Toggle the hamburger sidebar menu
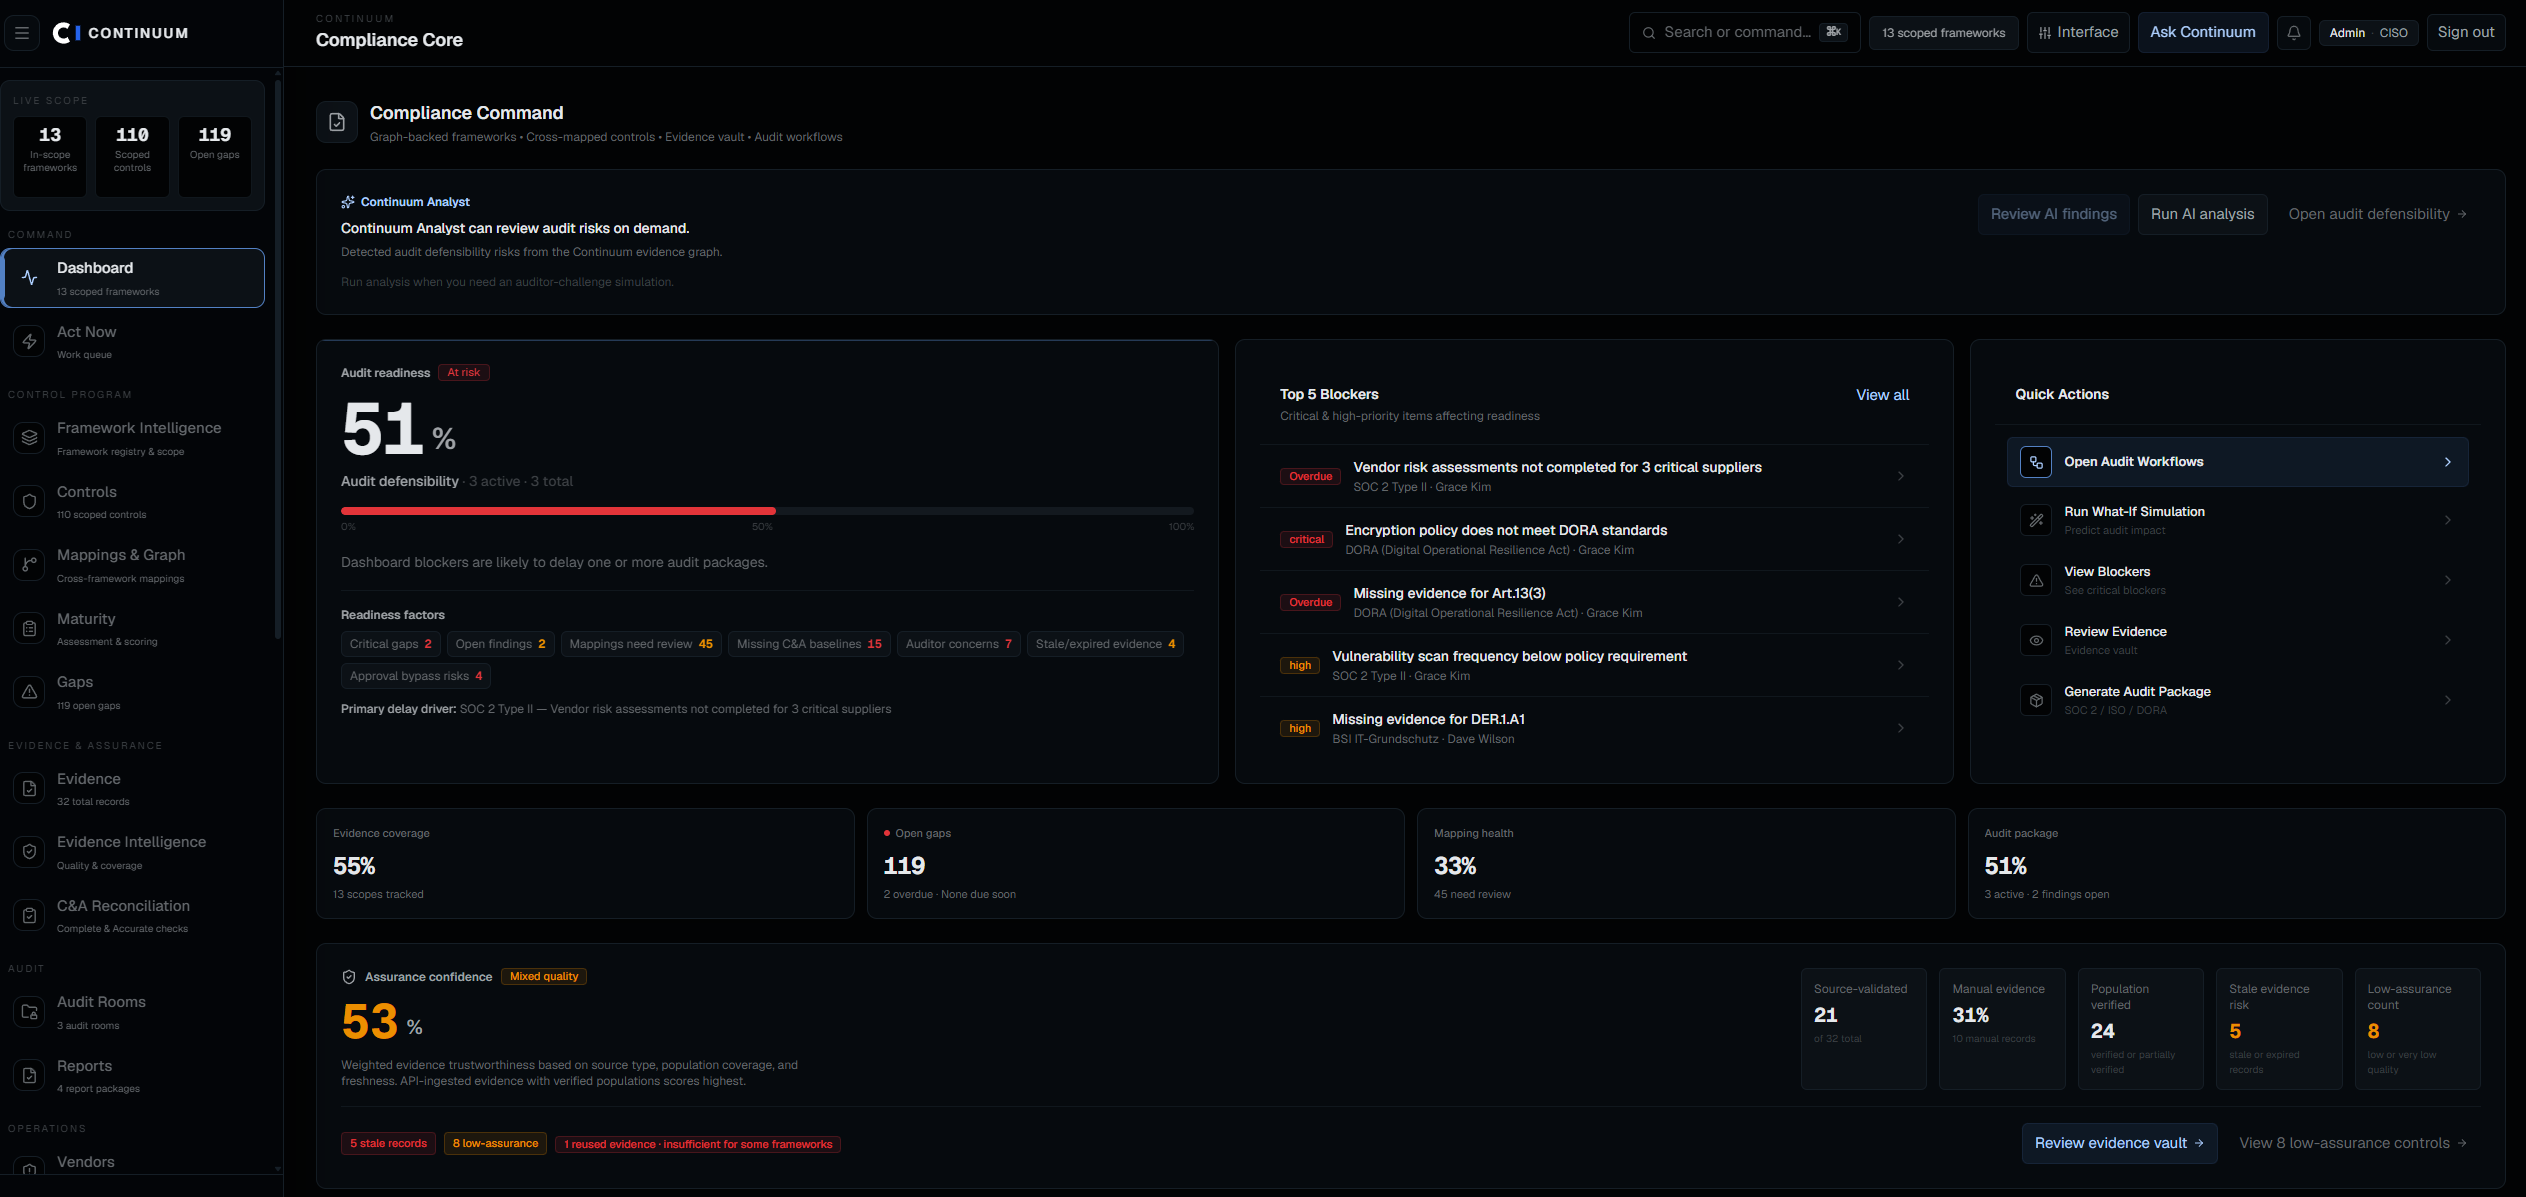2526x1197 pixels. click(22, 33)
